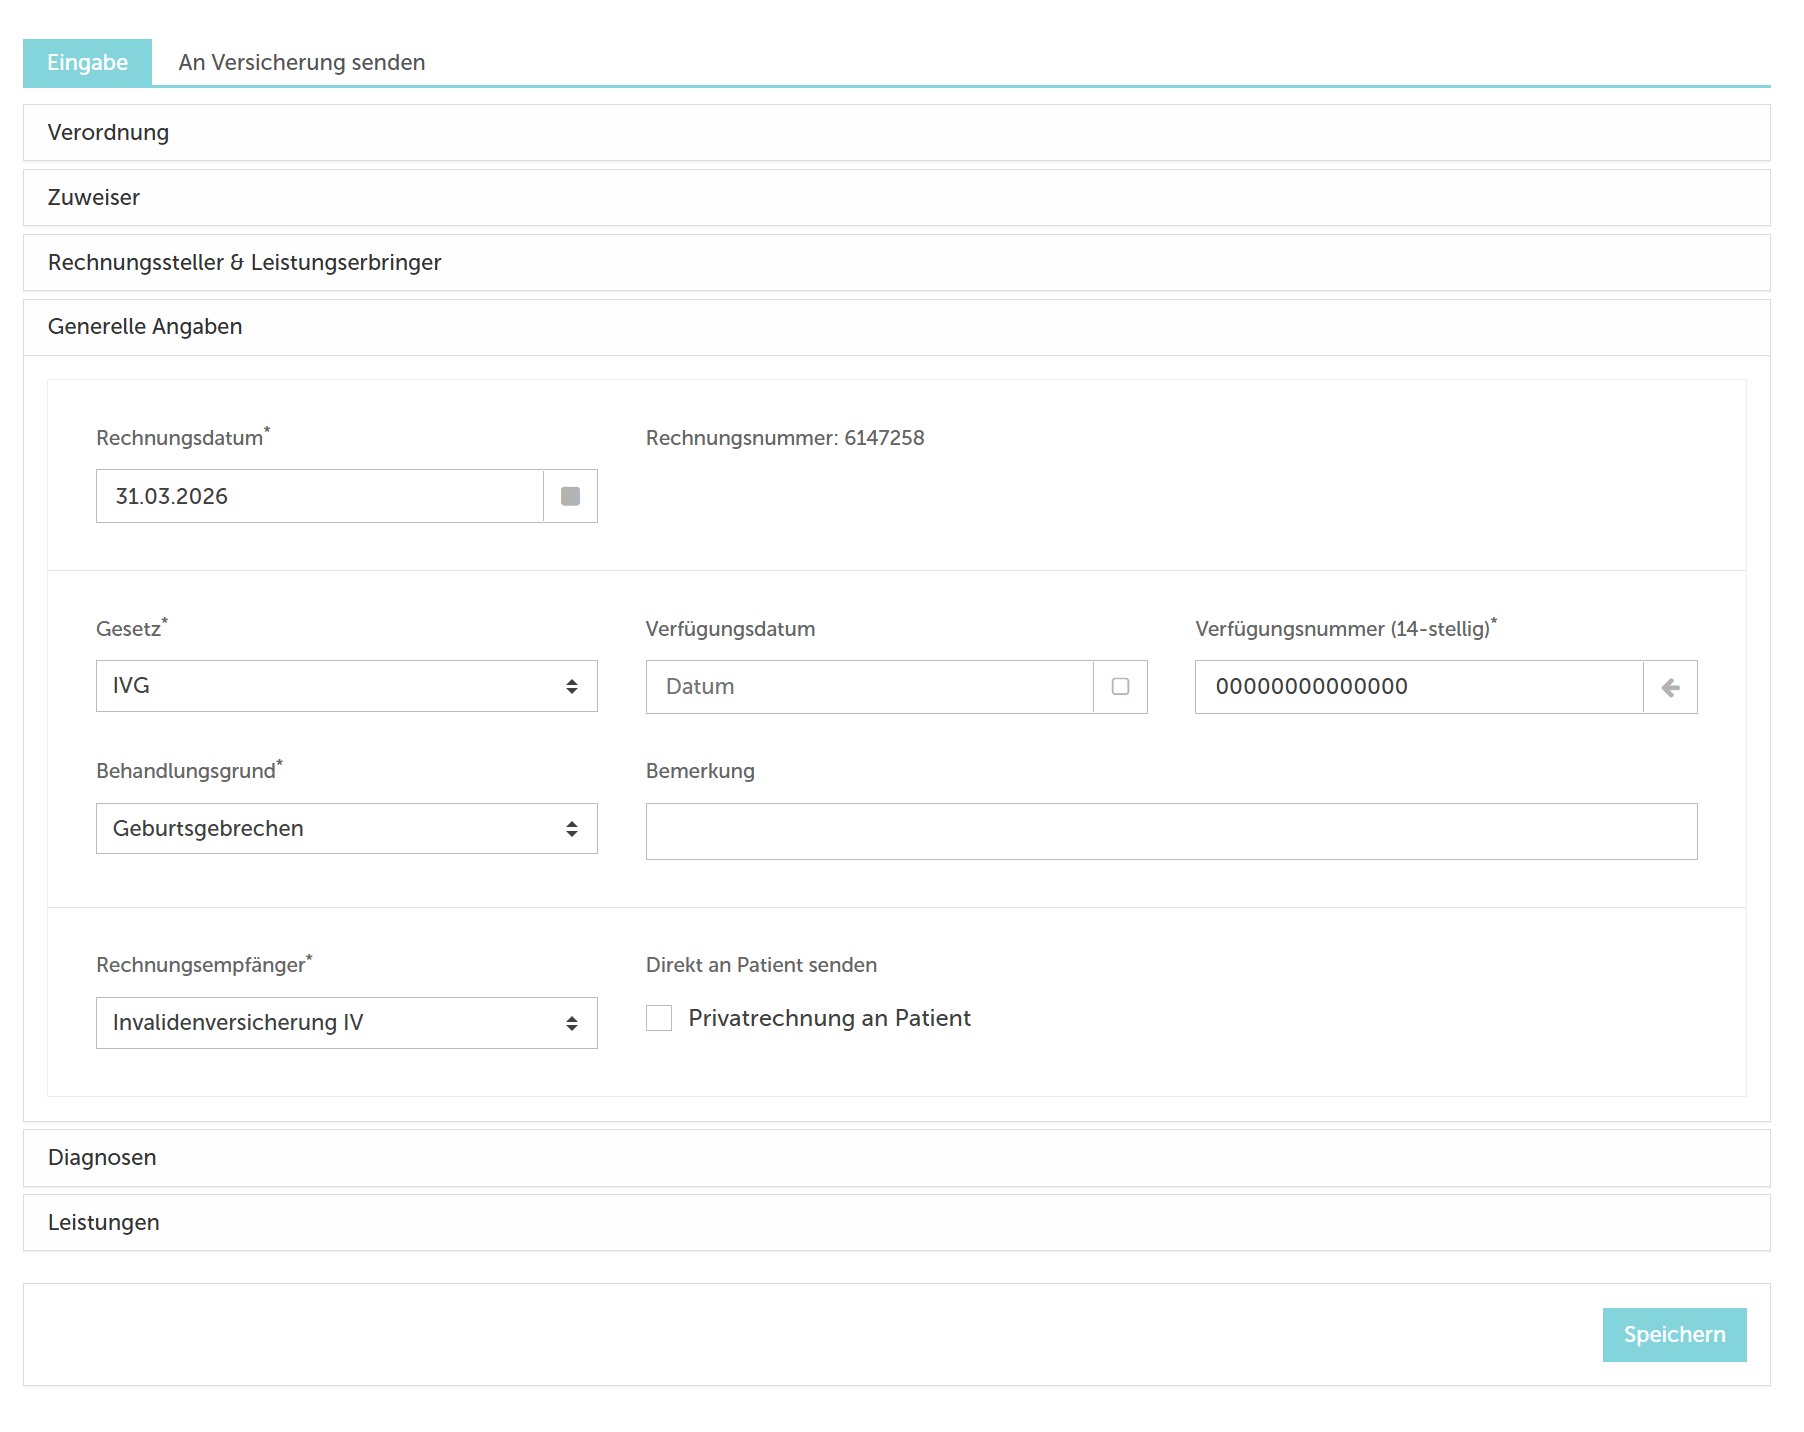Click the Speichern button
The image size is (1804, 1432).
[1674, 1335]
